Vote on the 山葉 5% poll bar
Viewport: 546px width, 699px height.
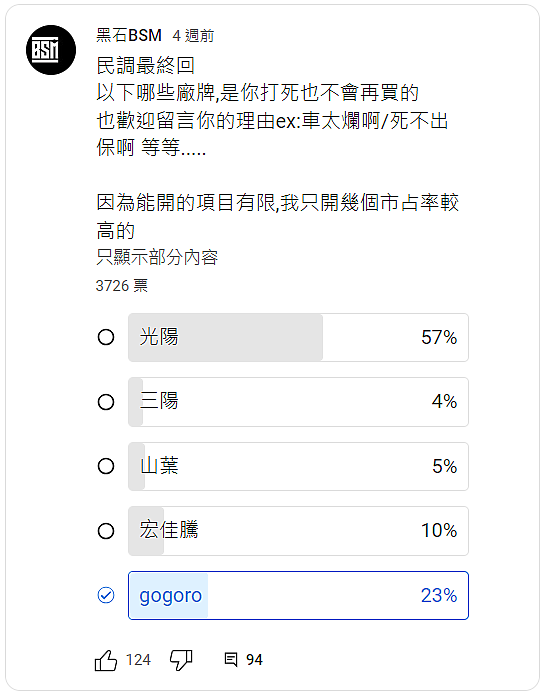tap(298, 466)
